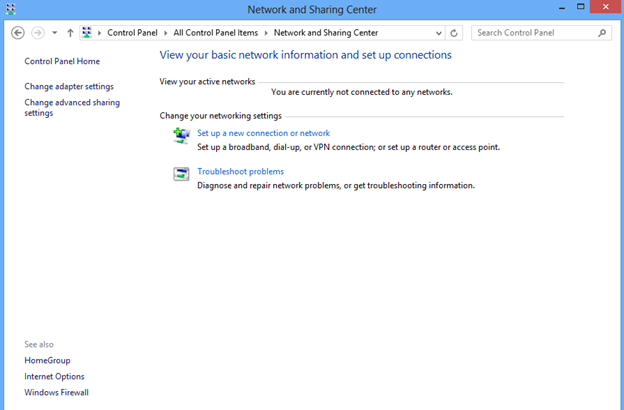Viewport: 624px width, 410px height.
Task: Click the 'See also' label
Action: tap(39, 344)
